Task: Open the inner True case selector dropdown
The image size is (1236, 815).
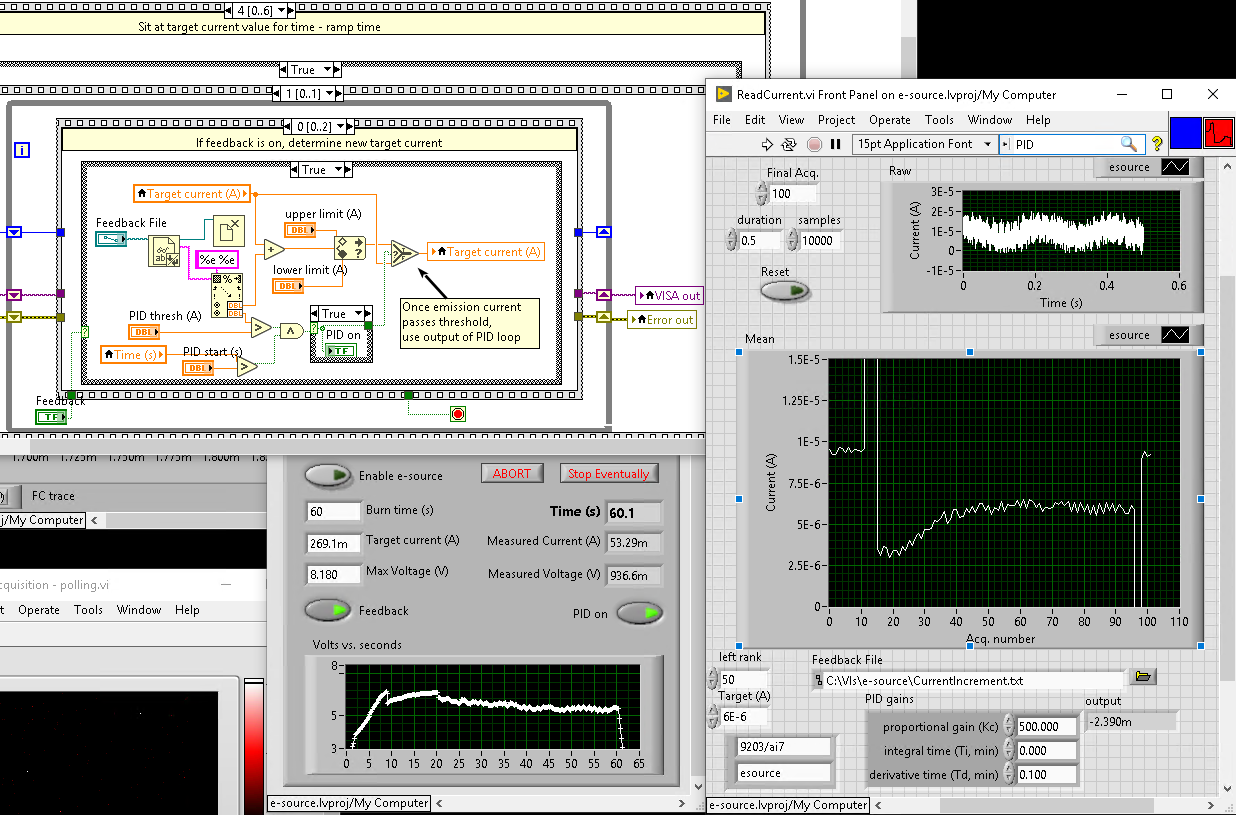Action: 338,170
